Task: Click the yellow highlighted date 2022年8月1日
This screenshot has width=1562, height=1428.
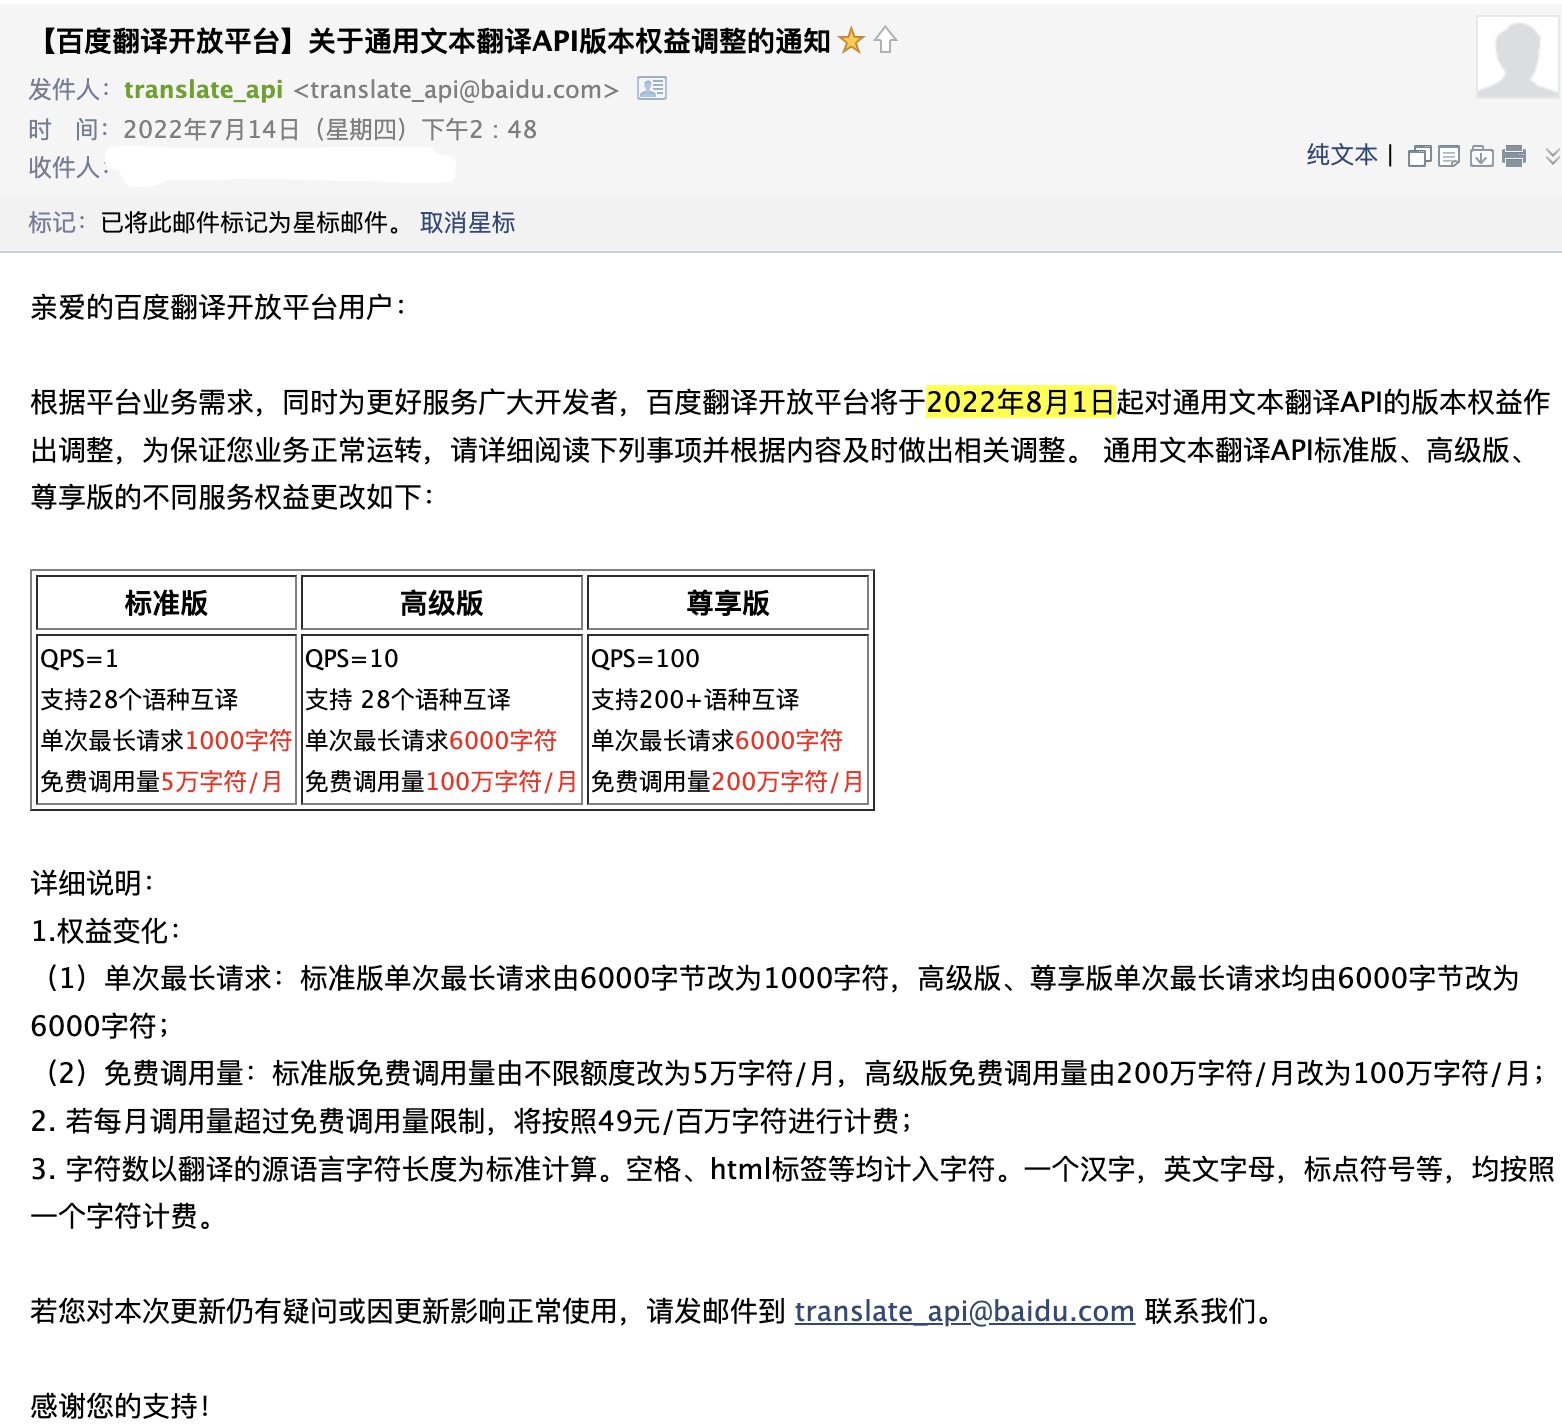Action: (1020, 402)
